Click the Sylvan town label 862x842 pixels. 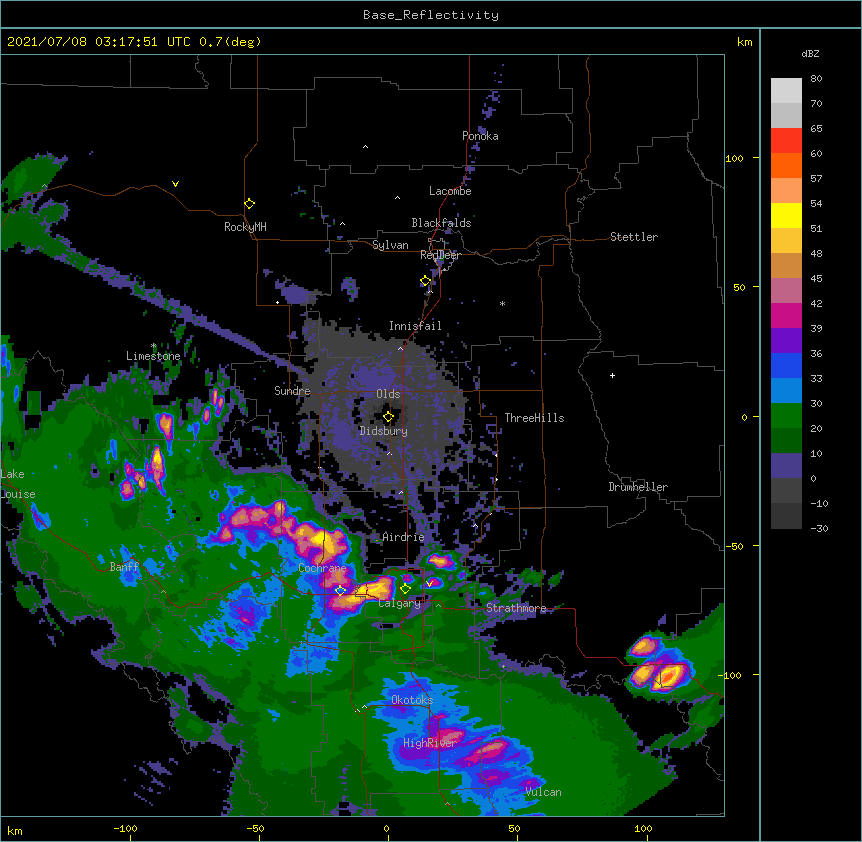390,245
